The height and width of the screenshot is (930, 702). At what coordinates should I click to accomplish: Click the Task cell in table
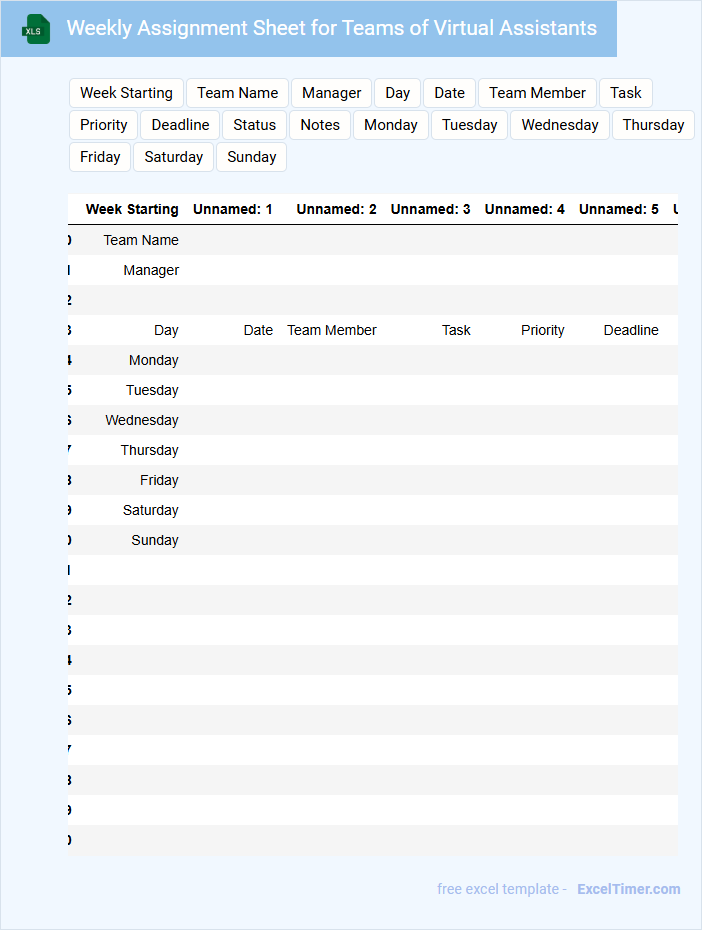[x=456, y=330]
